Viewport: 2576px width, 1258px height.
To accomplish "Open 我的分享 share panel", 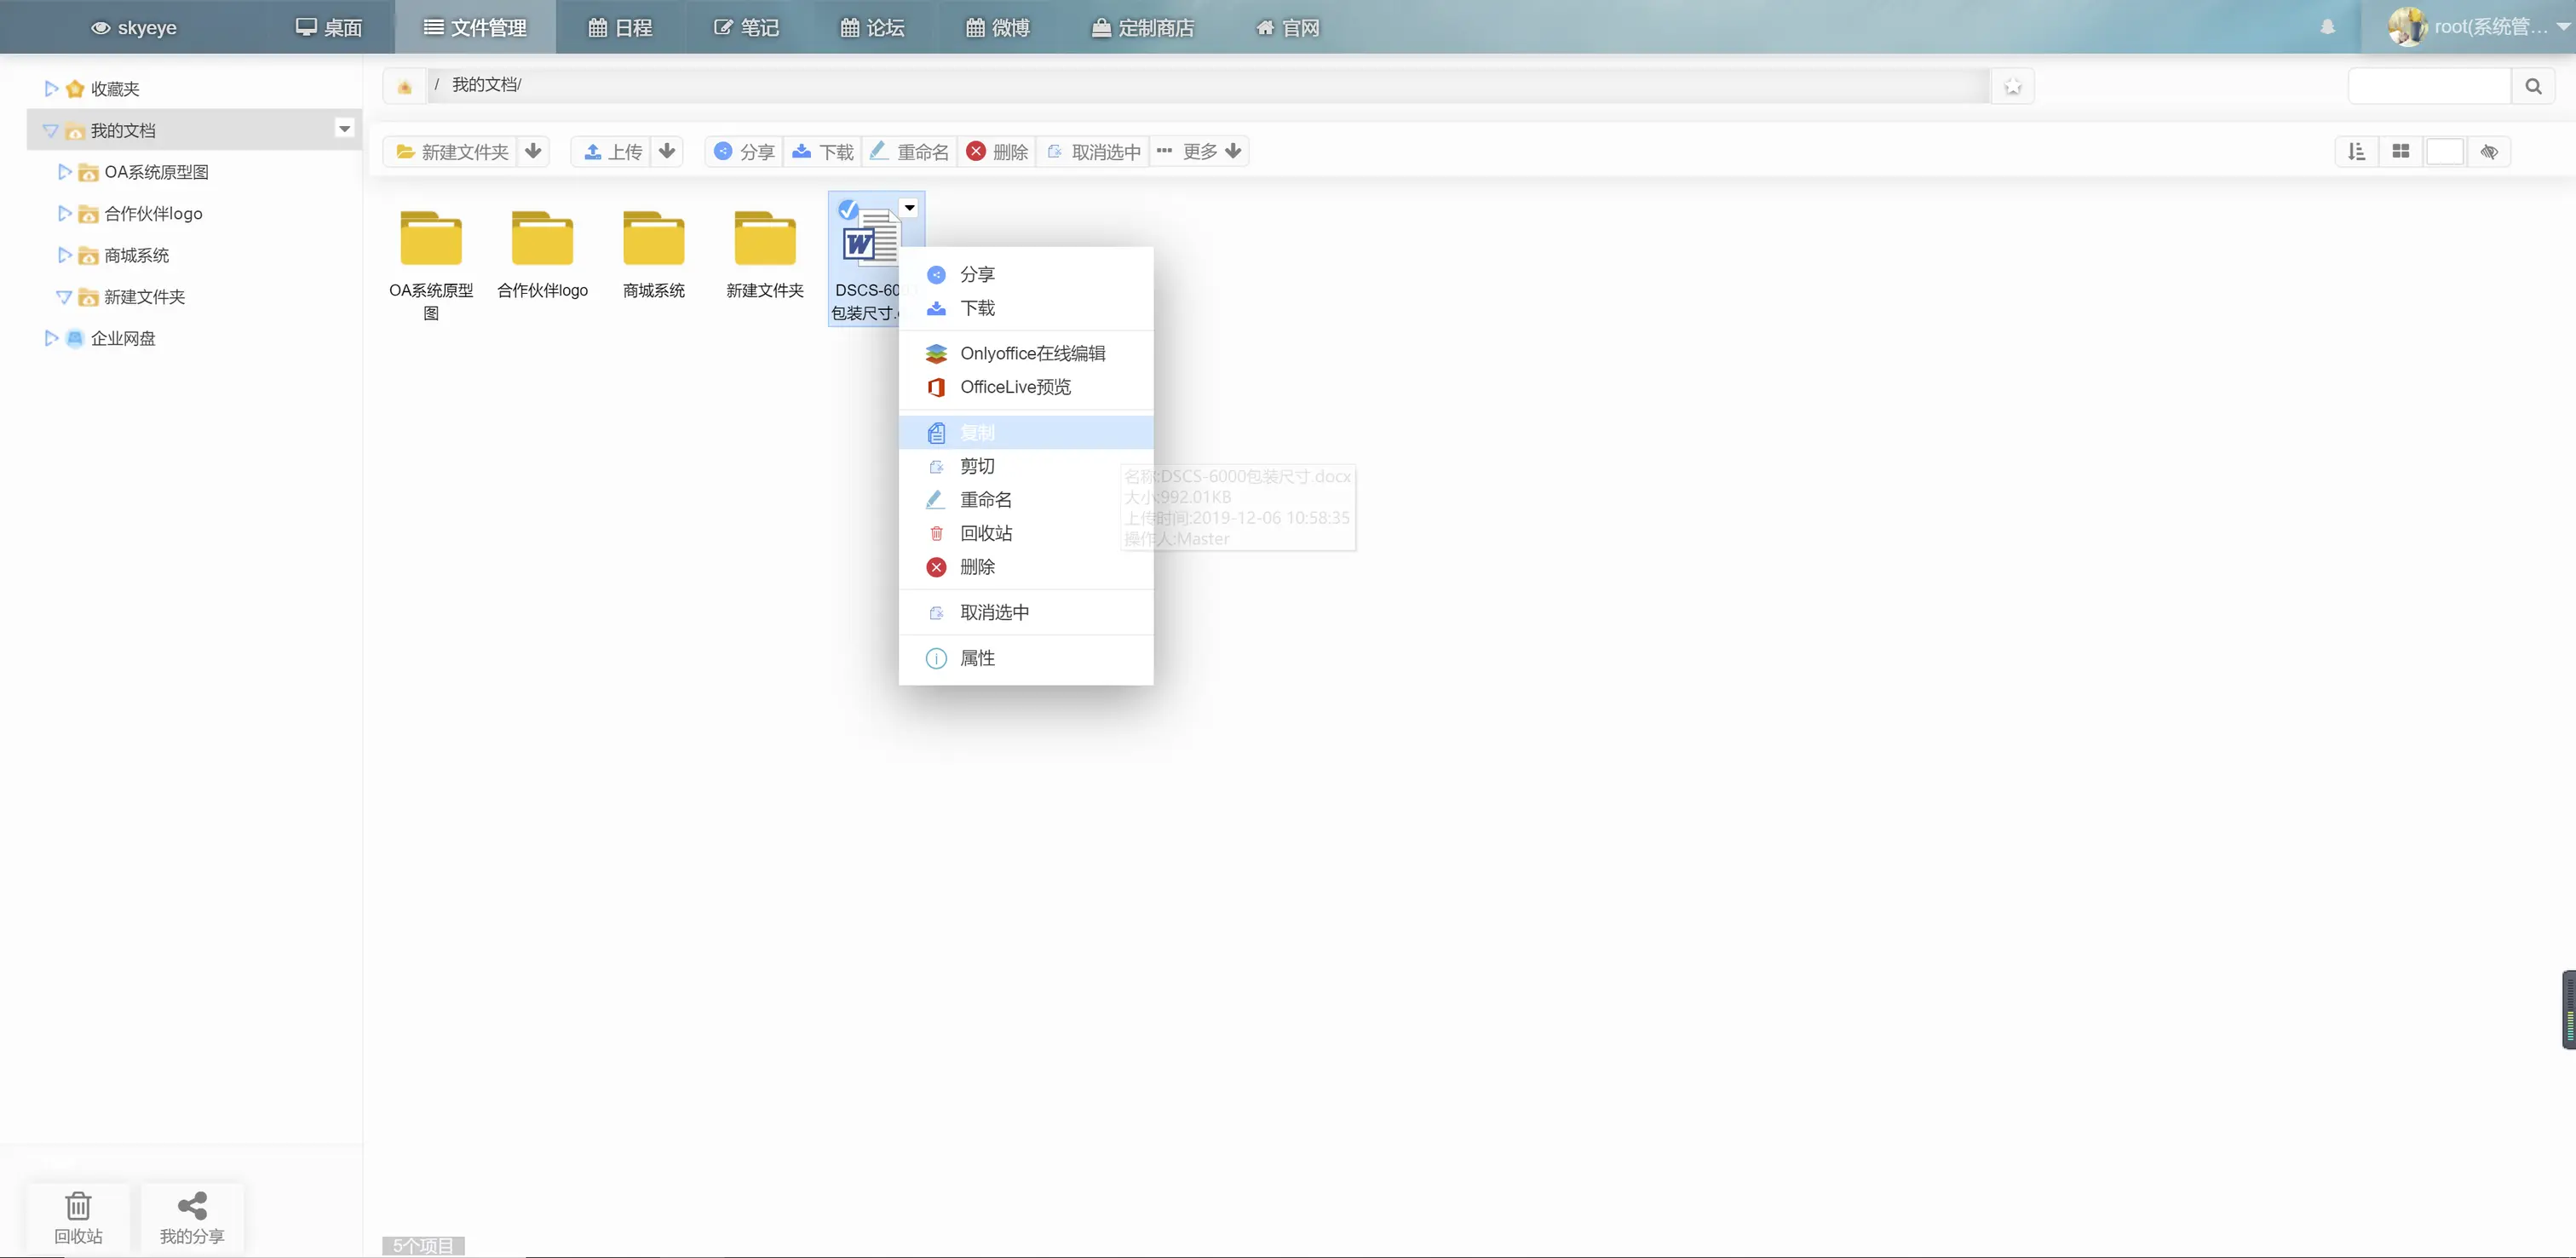I will tap(192, 1217).
